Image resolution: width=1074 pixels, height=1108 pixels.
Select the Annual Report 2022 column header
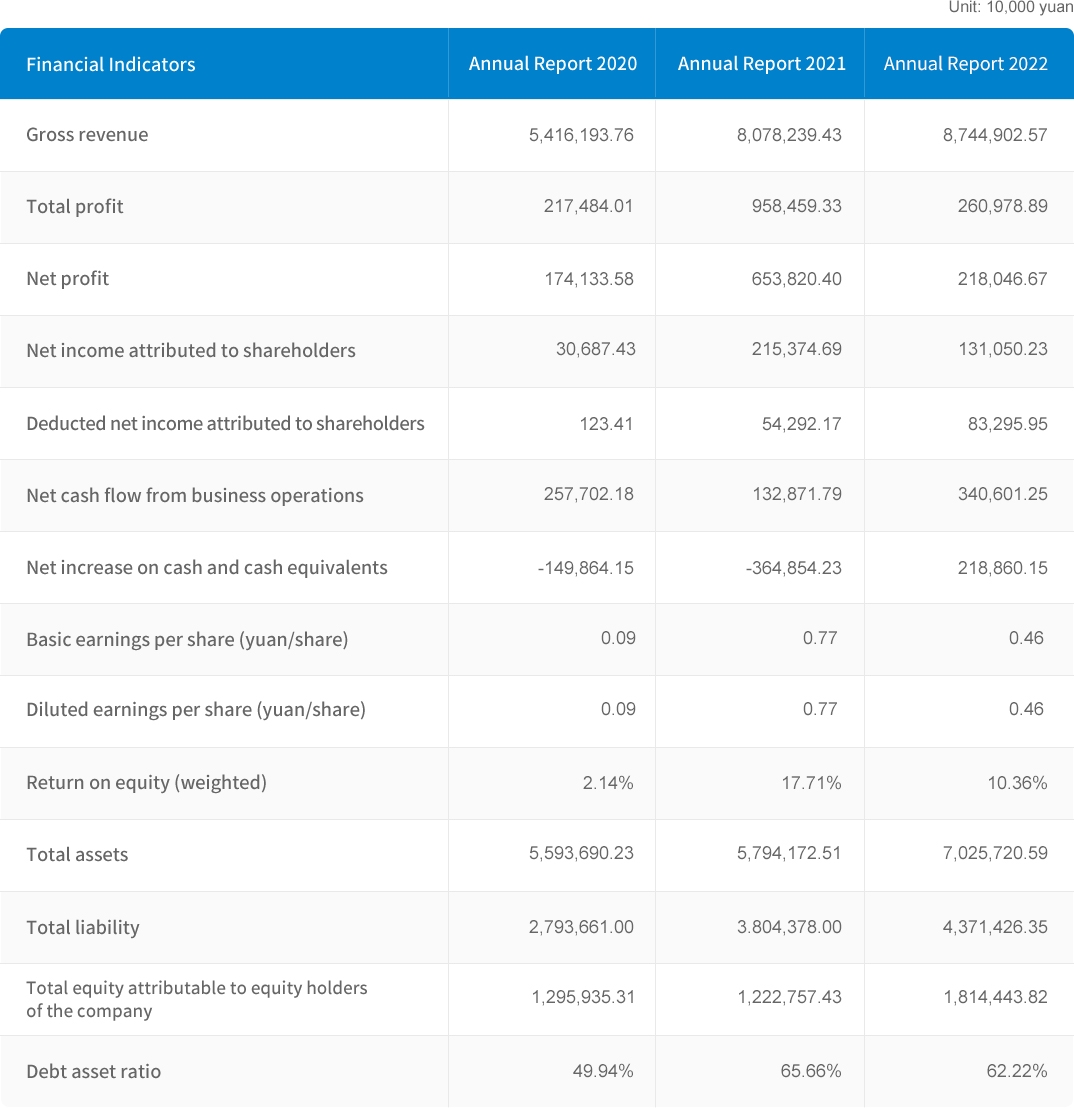point(965,64)
